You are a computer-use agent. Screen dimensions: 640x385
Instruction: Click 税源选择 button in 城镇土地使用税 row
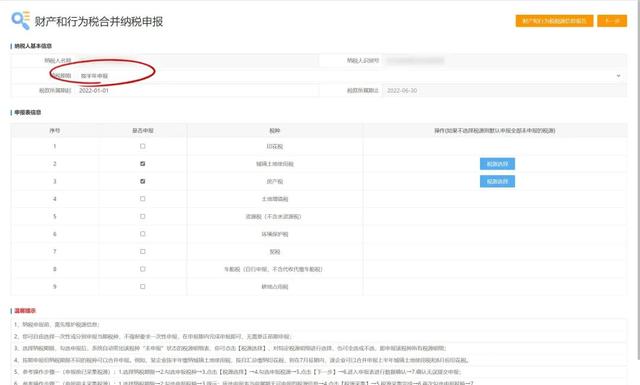(497, 164)
